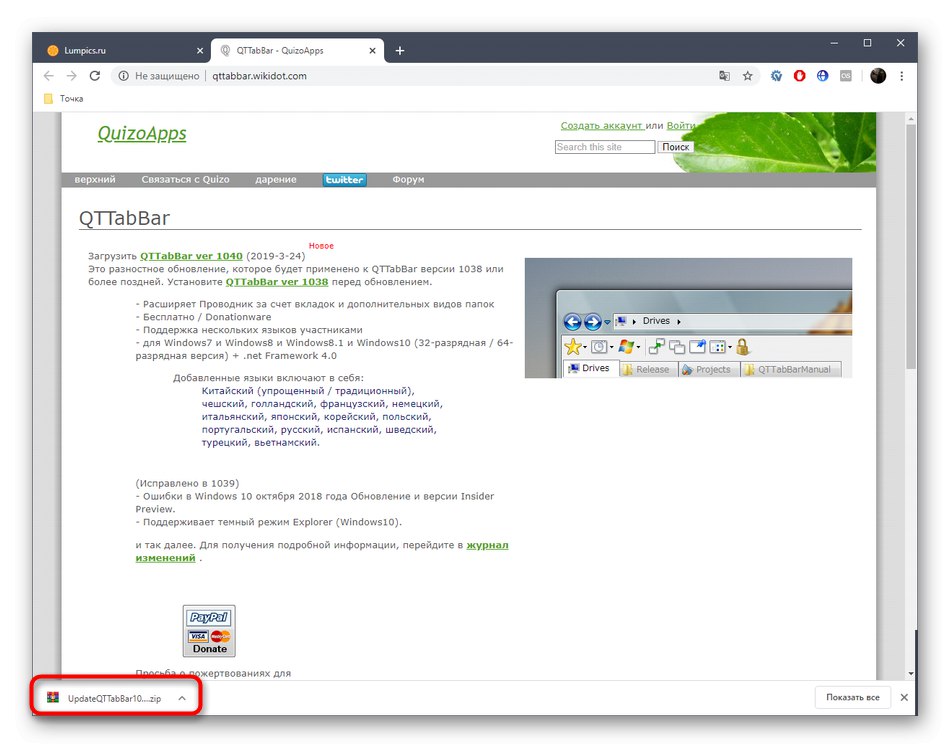The width and height of the screenshot is (950, 748).
Task: Open 'Связаться с Quizo' menu item
Action: (185, 179)
